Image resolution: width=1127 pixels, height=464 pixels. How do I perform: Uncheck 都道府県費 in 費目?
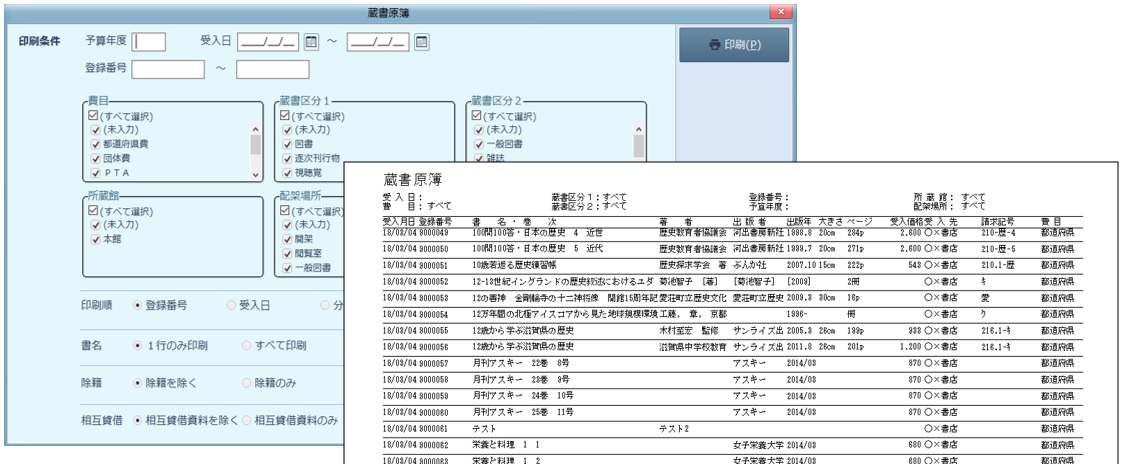pyautogui.click(x=95, y=144)
